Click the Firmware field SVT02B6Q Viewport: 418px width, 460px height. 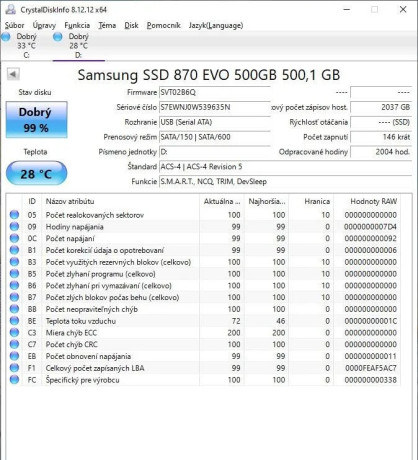(214, 92)
